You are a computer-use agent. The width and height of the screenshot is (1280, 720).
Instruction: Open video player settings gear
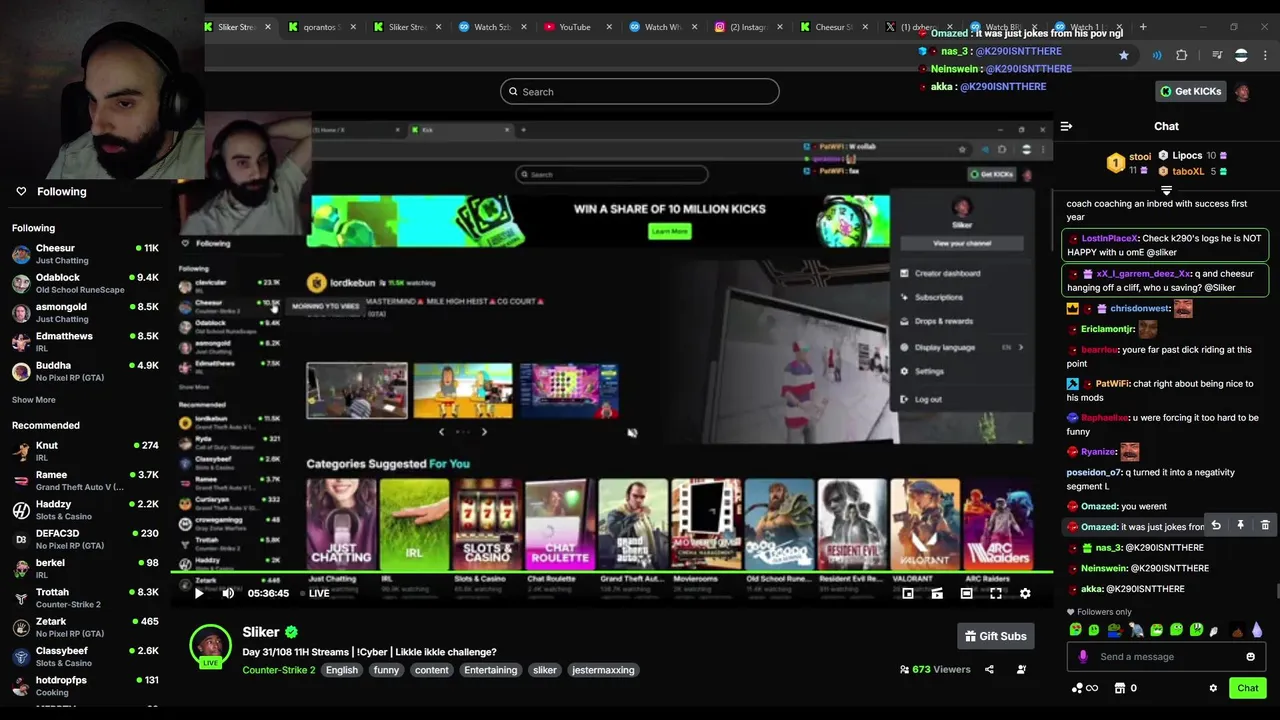1025,593
